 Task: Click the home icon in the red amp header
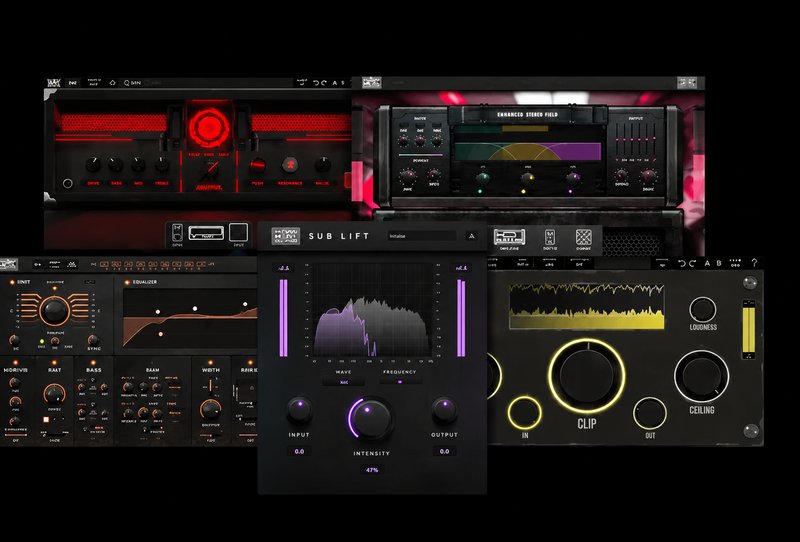112,82
